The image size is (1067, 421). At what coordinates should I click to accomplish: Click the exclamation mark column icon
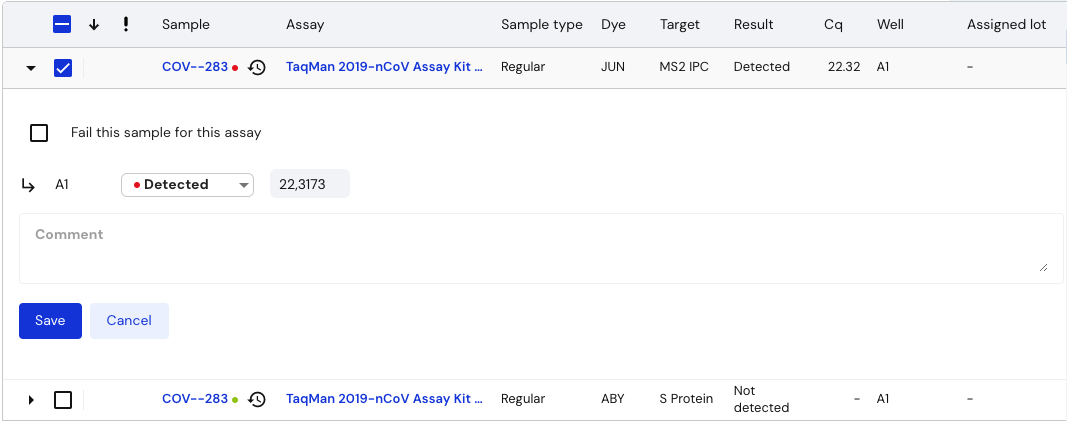(126, 24)
